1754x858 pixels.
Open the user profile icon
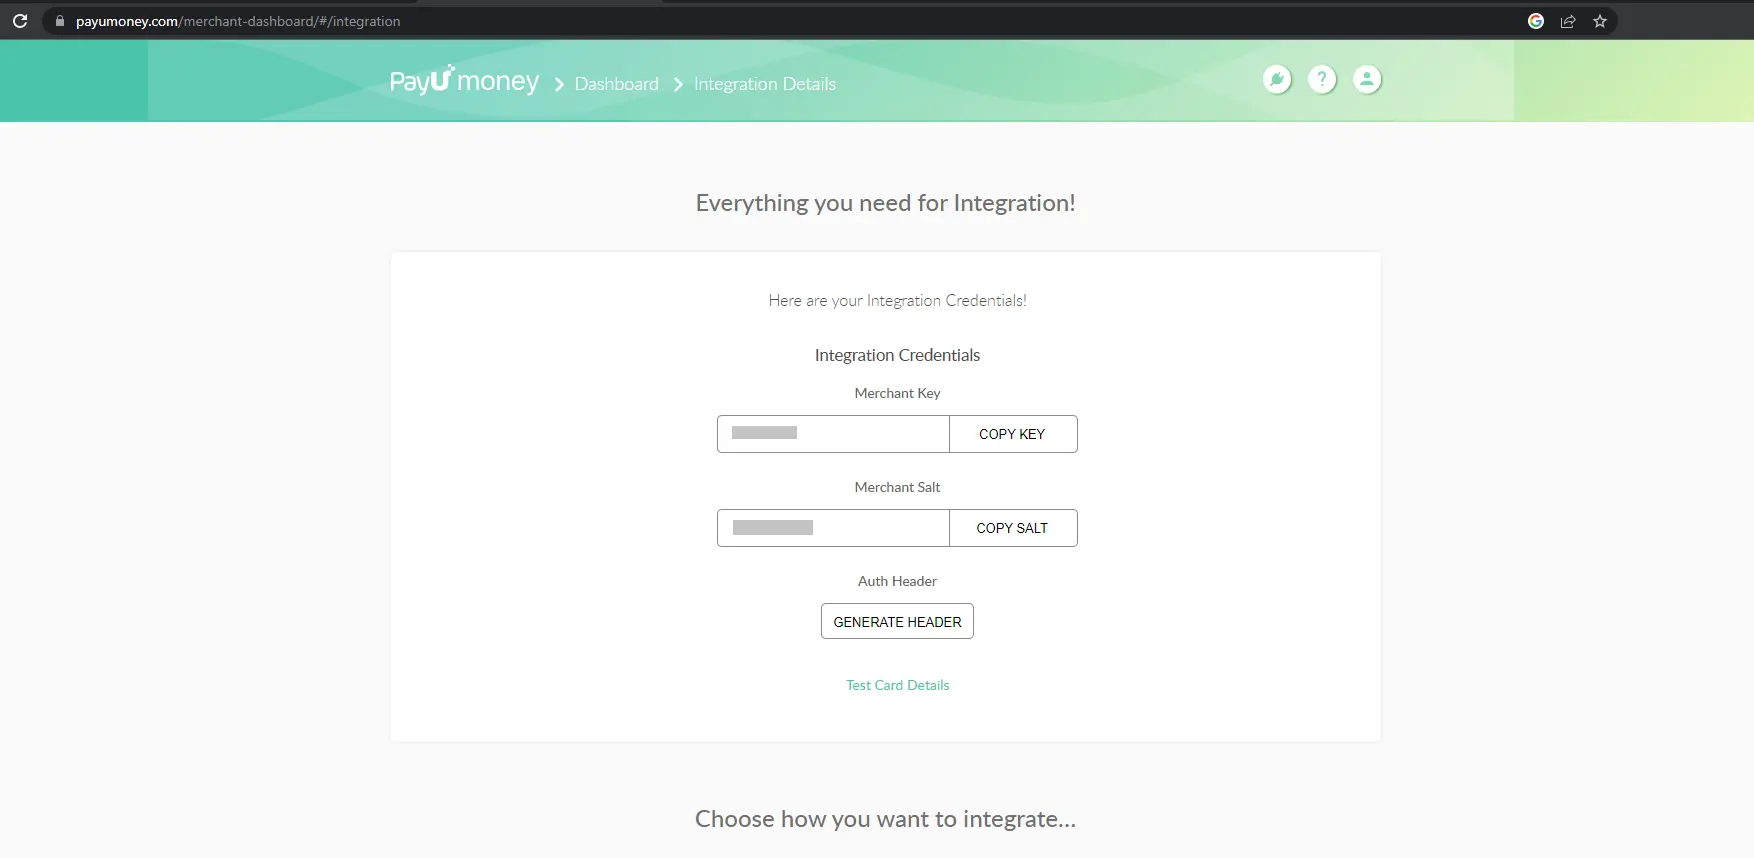pos(1367,79)
